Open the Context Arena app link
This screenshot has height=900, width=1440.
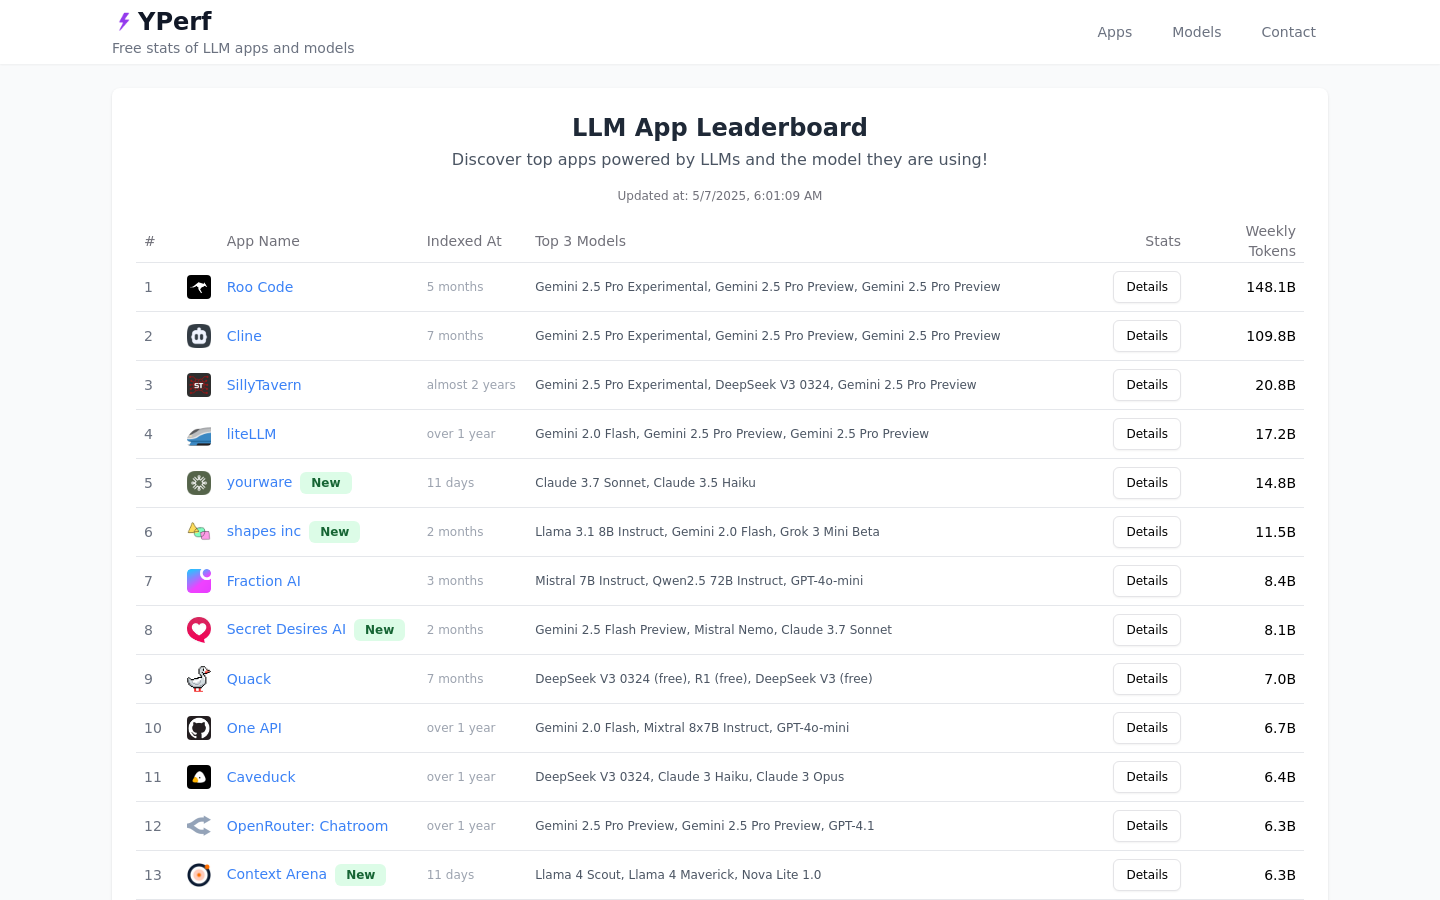(x=277, y=874)
